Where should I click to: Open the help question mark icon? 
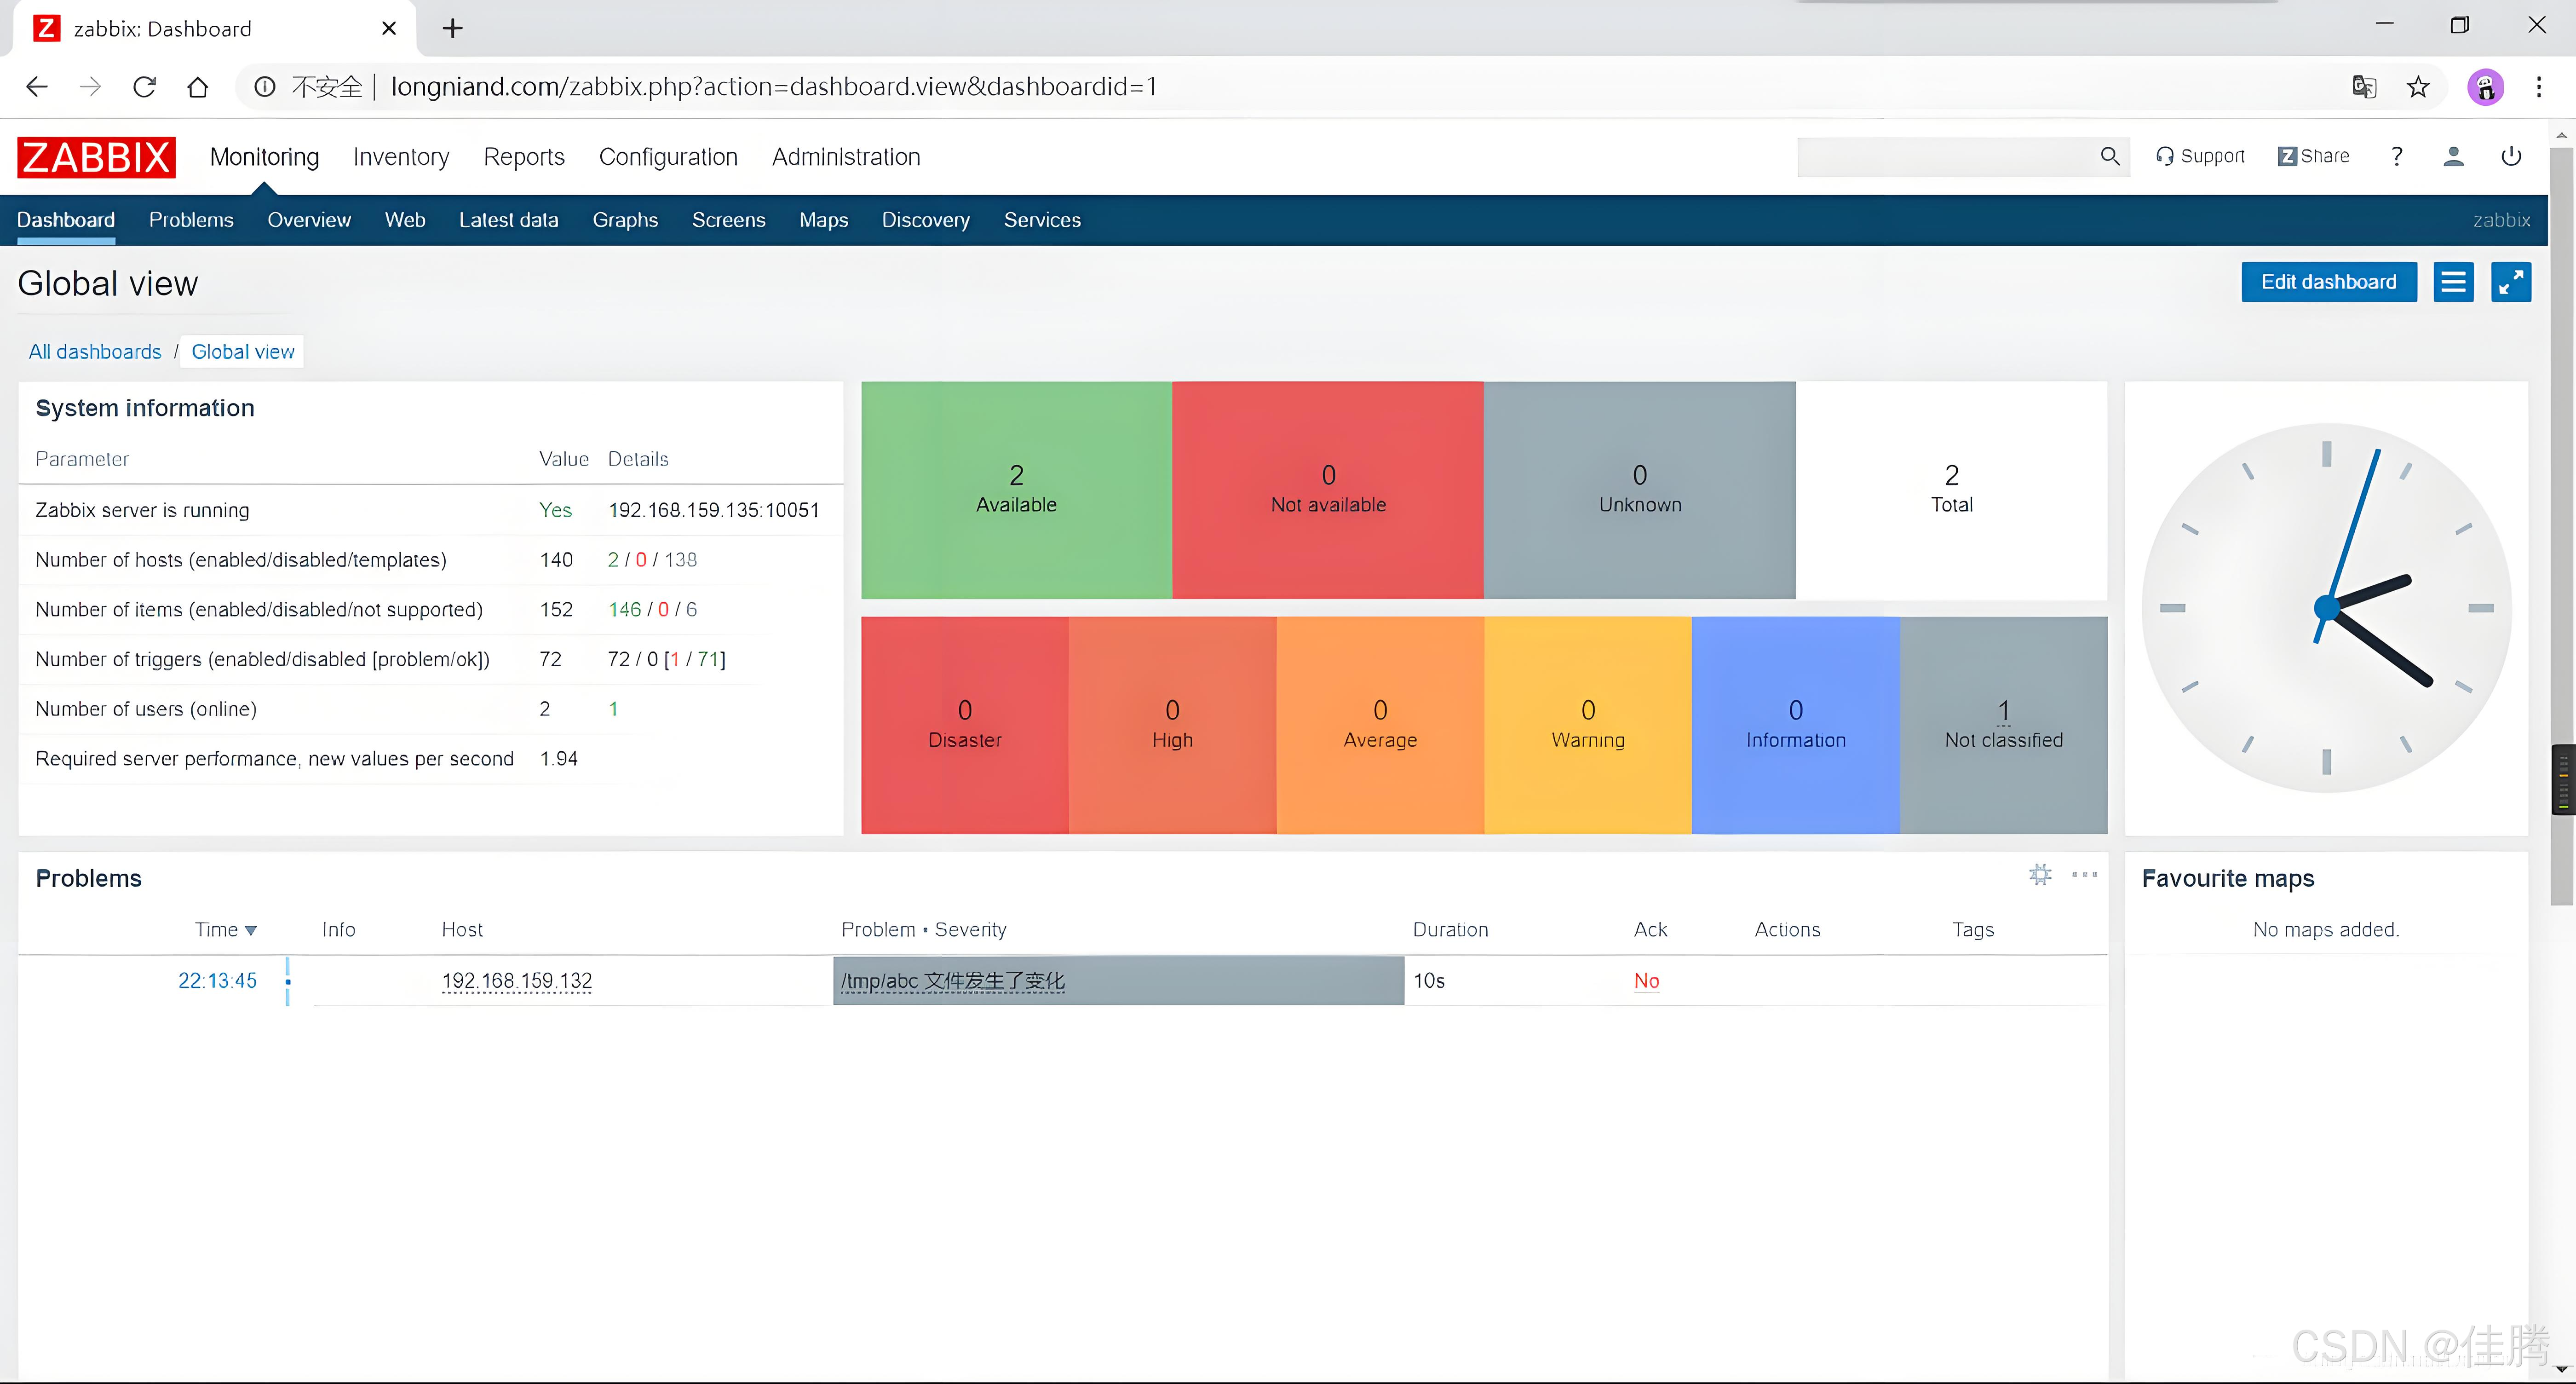2396,156
